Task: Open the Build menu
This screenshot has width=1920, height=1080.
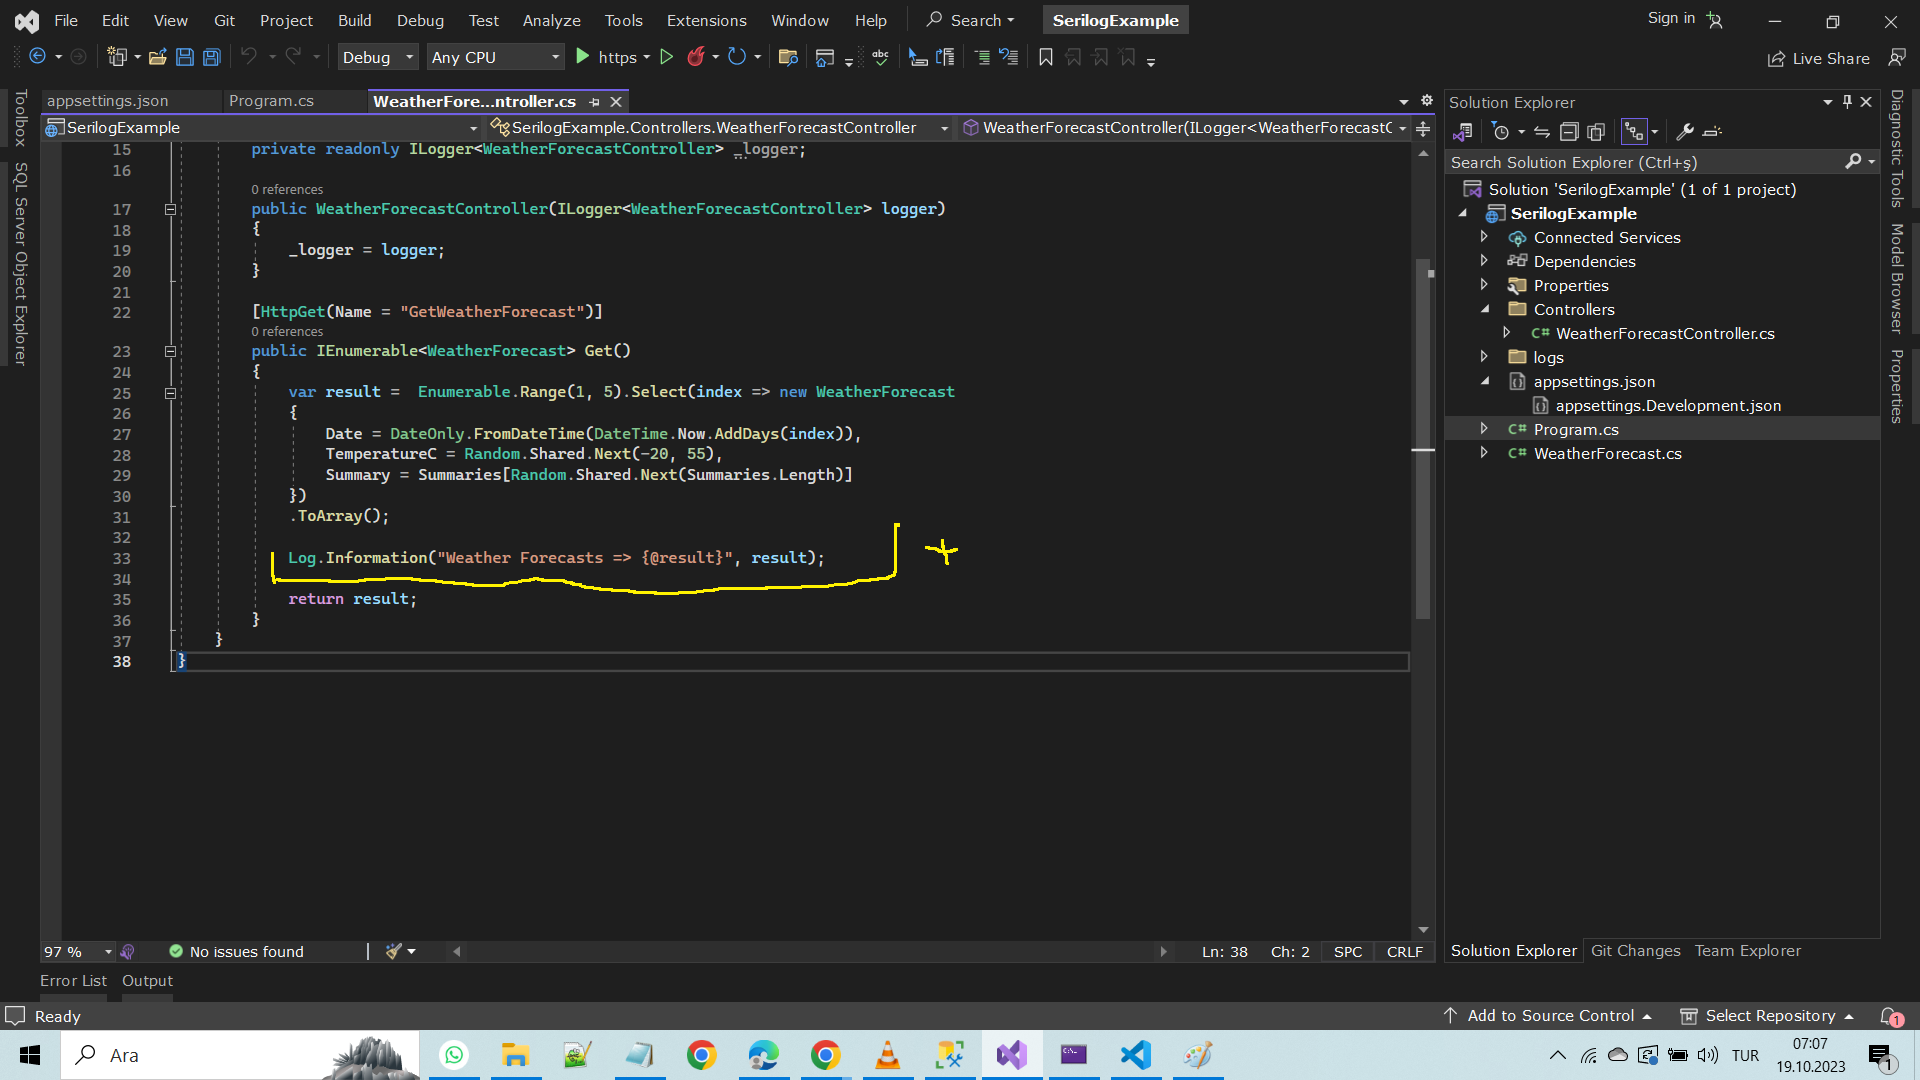Action: point(354,20)
